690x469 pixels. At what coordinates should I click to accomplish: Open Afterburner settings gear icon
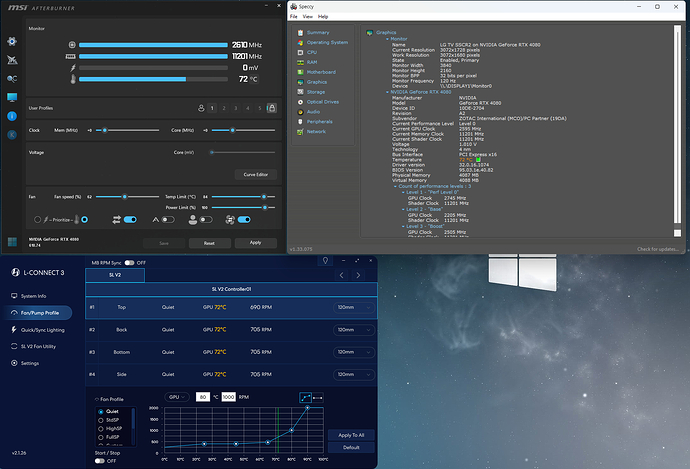click(x=12, y=41)
